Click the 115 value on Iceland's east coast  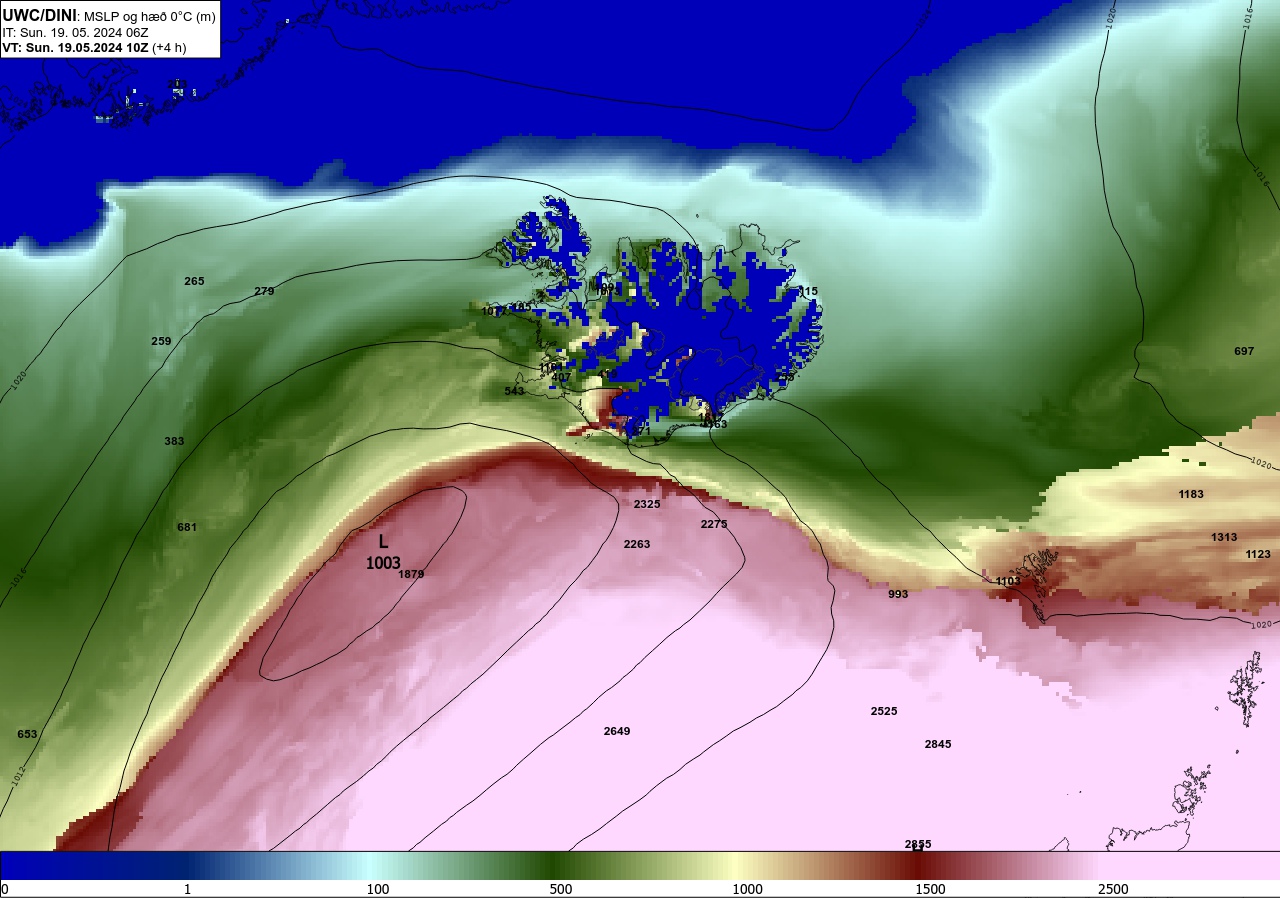click(808, 291)
